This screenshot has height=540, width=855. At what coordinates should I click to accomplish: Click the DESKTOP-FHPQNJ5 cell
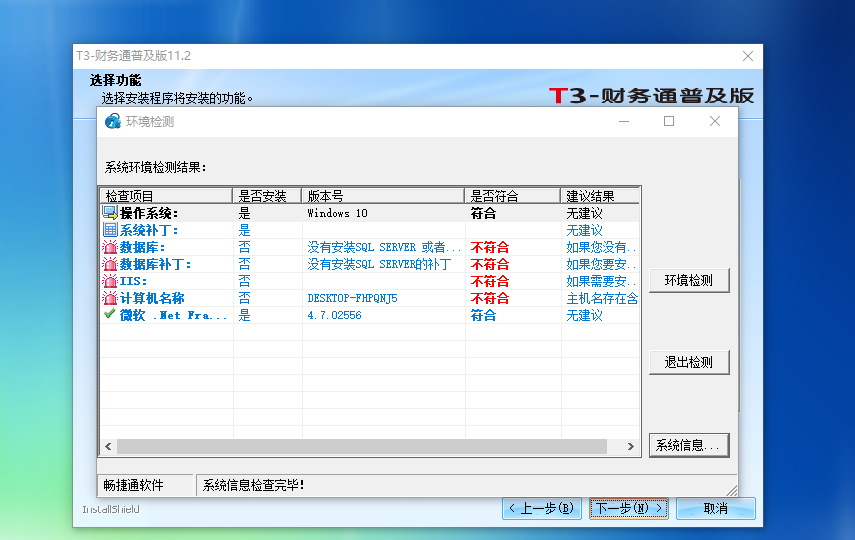(x=352, y=298)
